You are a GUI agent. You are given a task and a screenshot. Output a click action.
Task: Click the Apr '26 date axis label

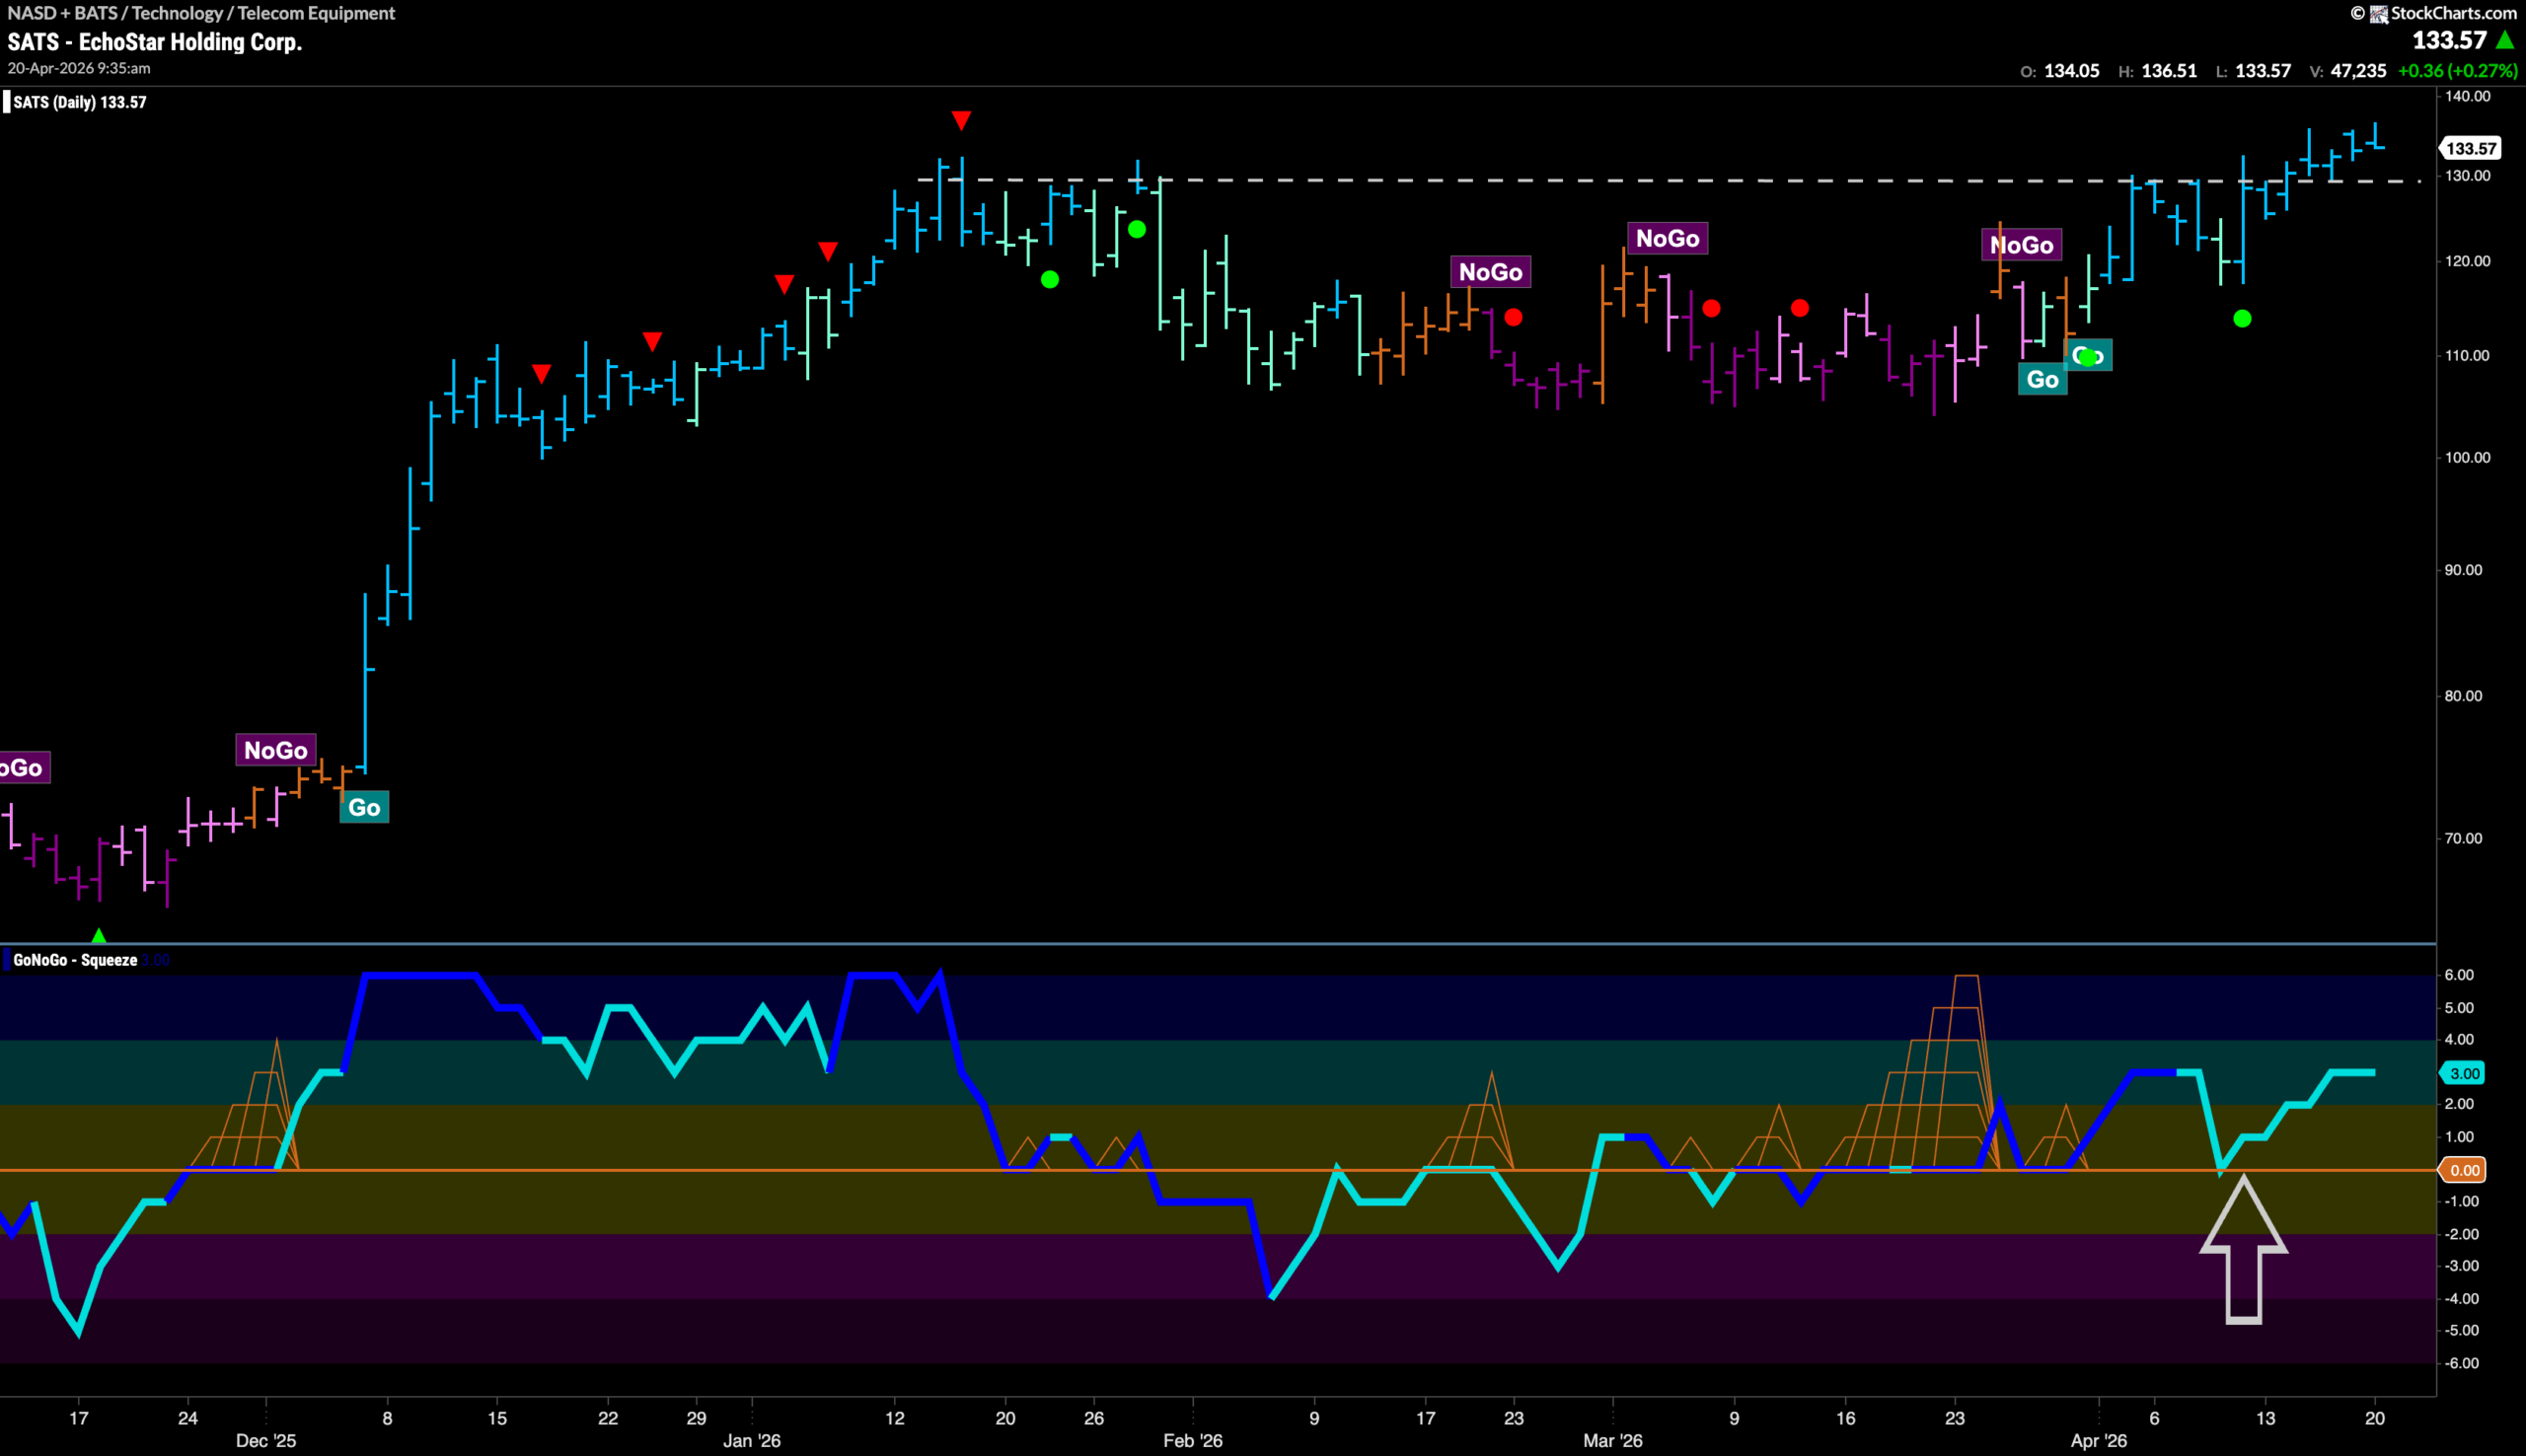[x=2099, y=1440]
